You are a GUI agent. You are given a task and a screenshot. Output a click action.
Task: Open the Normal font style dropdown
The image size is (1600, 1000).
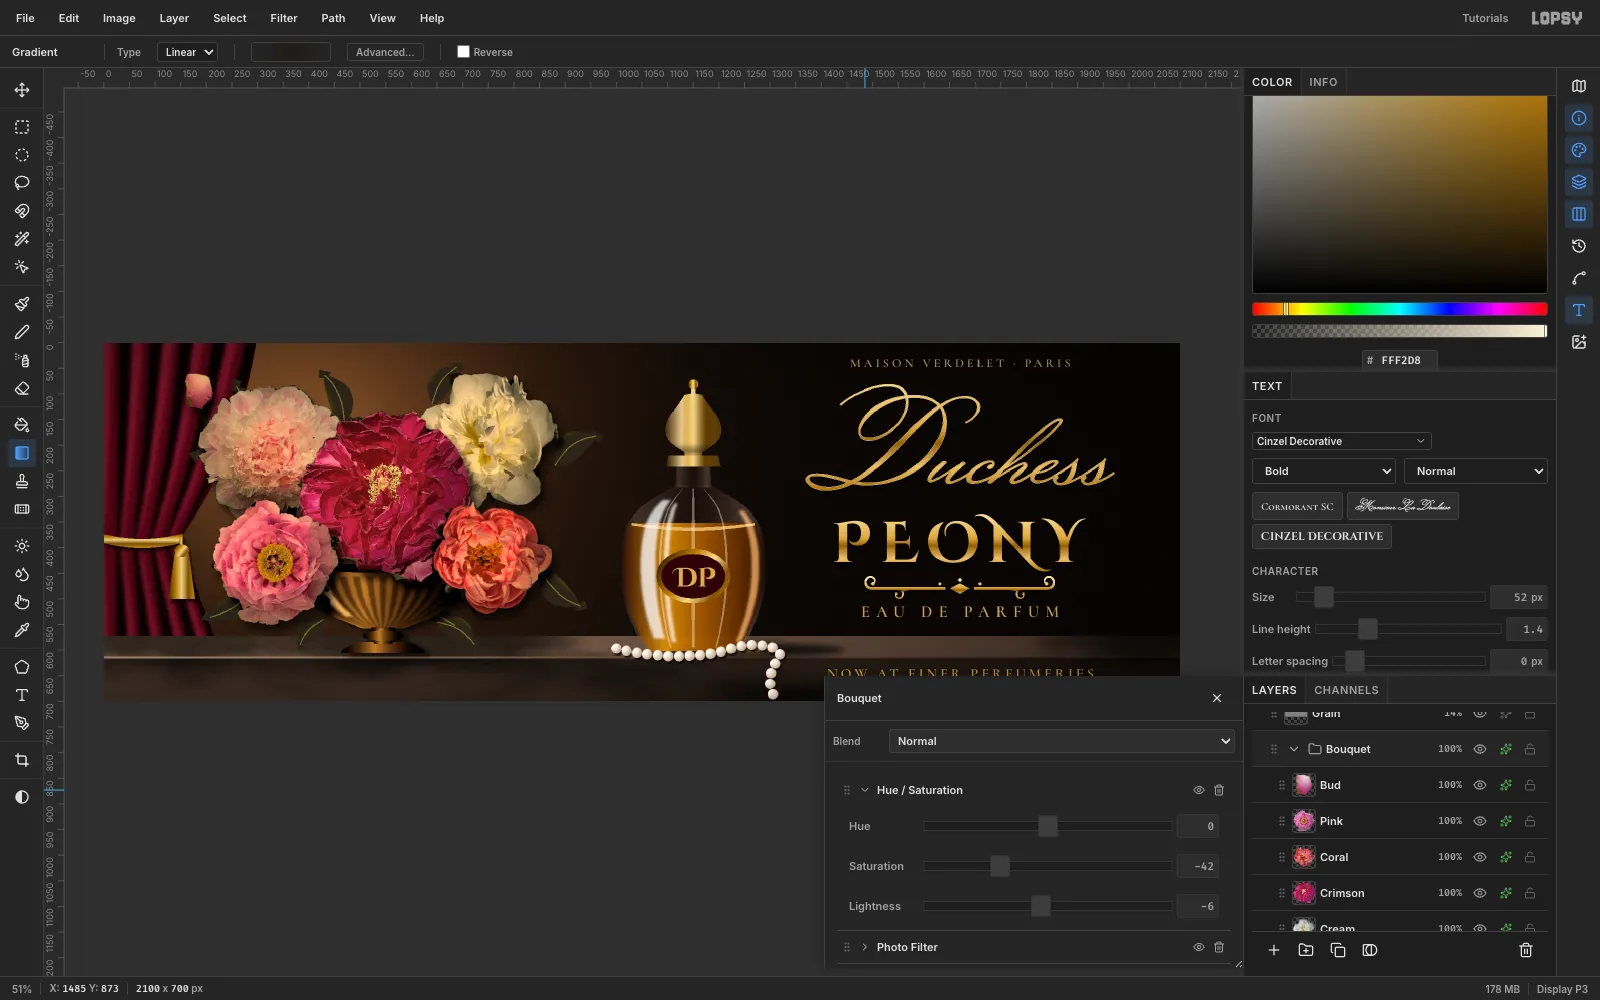1476,471
